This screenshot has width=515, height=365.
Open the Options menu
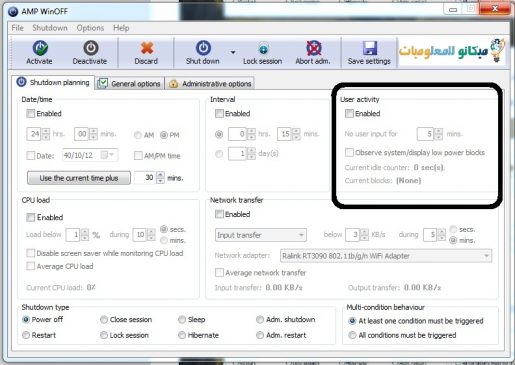pos(90,28)
